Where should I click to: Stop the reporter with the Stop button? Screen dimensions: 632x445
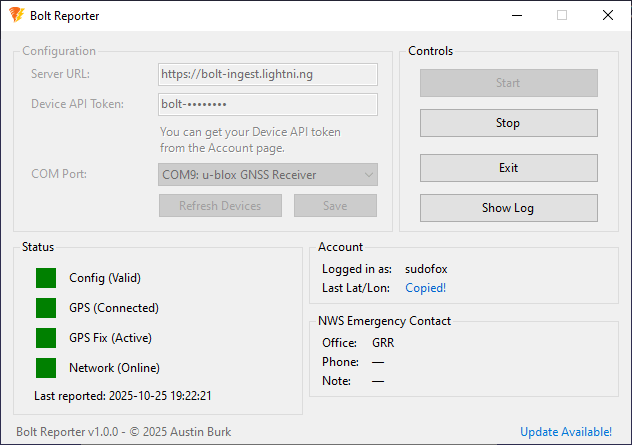pyautogui.click(x=509, y=123)
